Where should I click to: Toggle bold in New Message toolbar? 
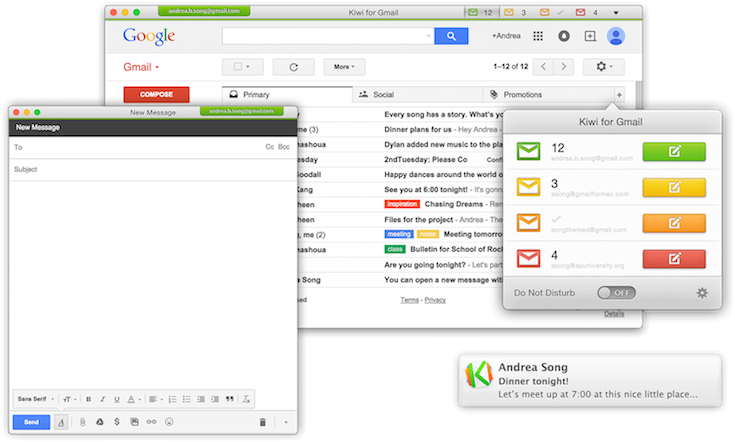tap(88, 399)
